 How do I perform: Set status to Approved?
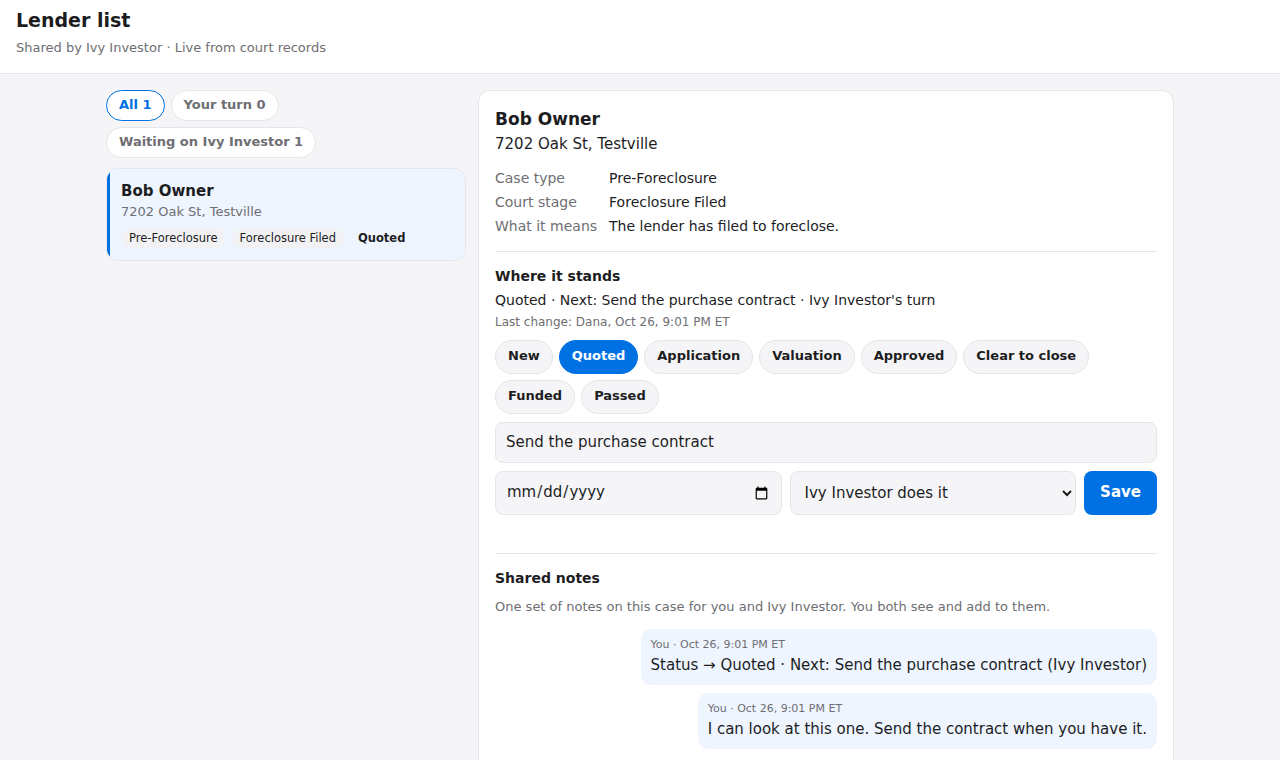[909, 357]
